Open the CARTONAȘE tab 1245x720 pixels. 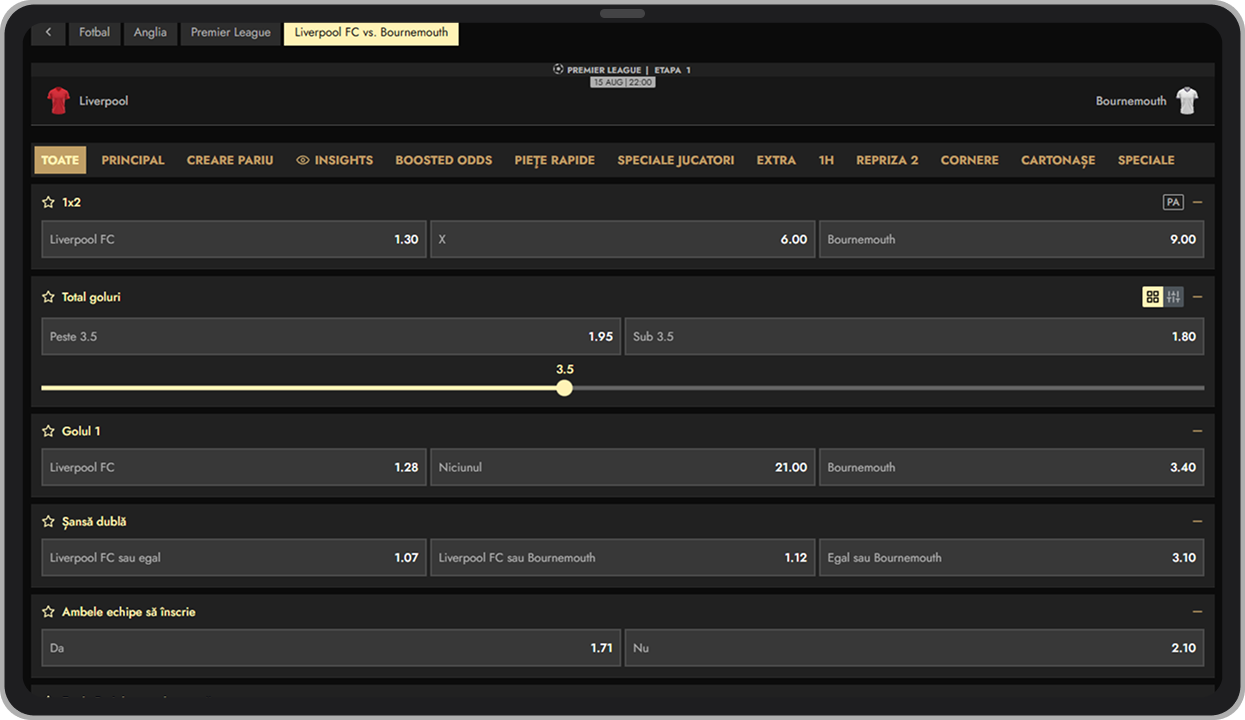click(x=1058, y=160)
